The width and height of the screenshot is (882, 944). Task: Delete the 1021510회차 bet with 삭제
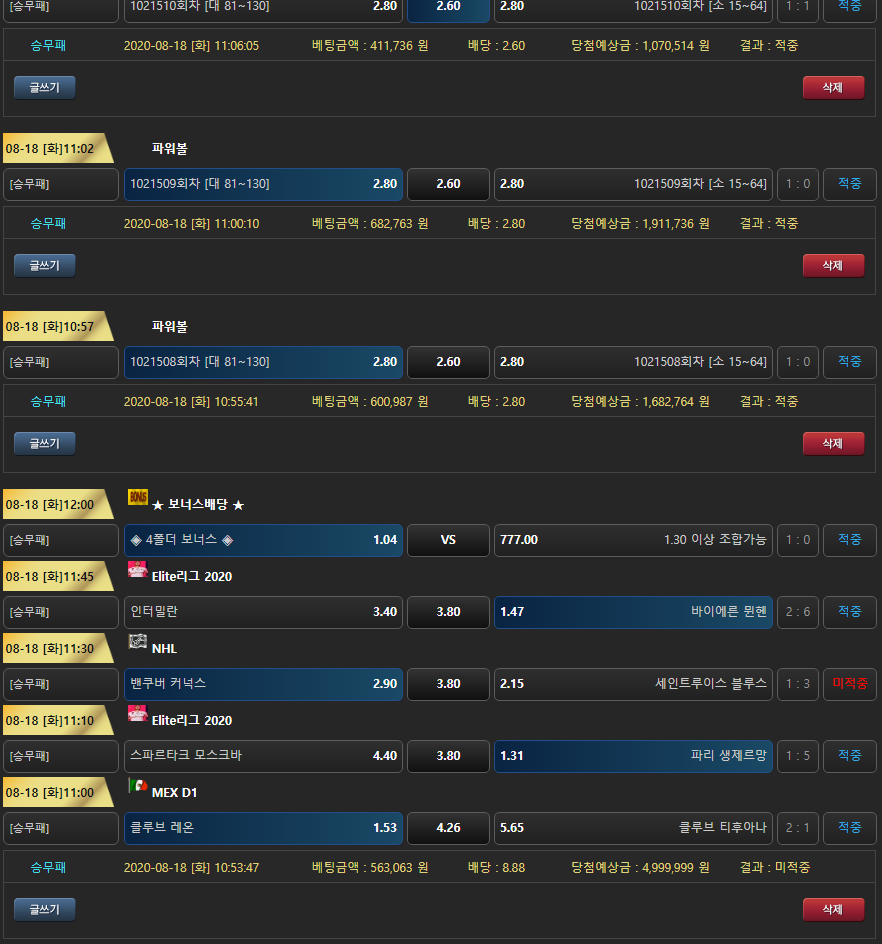pyautogui.click(x=833, y=88)
